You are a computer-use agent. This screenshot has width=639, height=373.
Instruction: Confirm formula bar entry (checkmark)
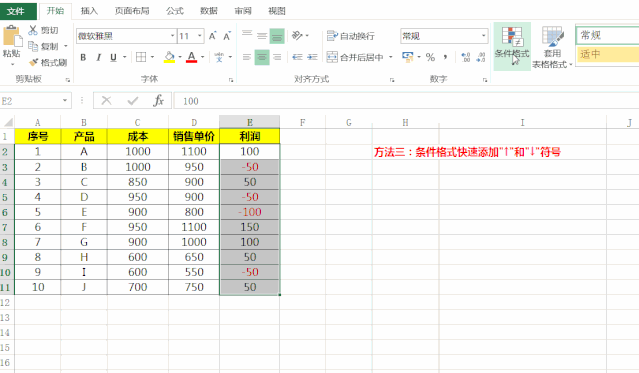click(x=133, y=100)
